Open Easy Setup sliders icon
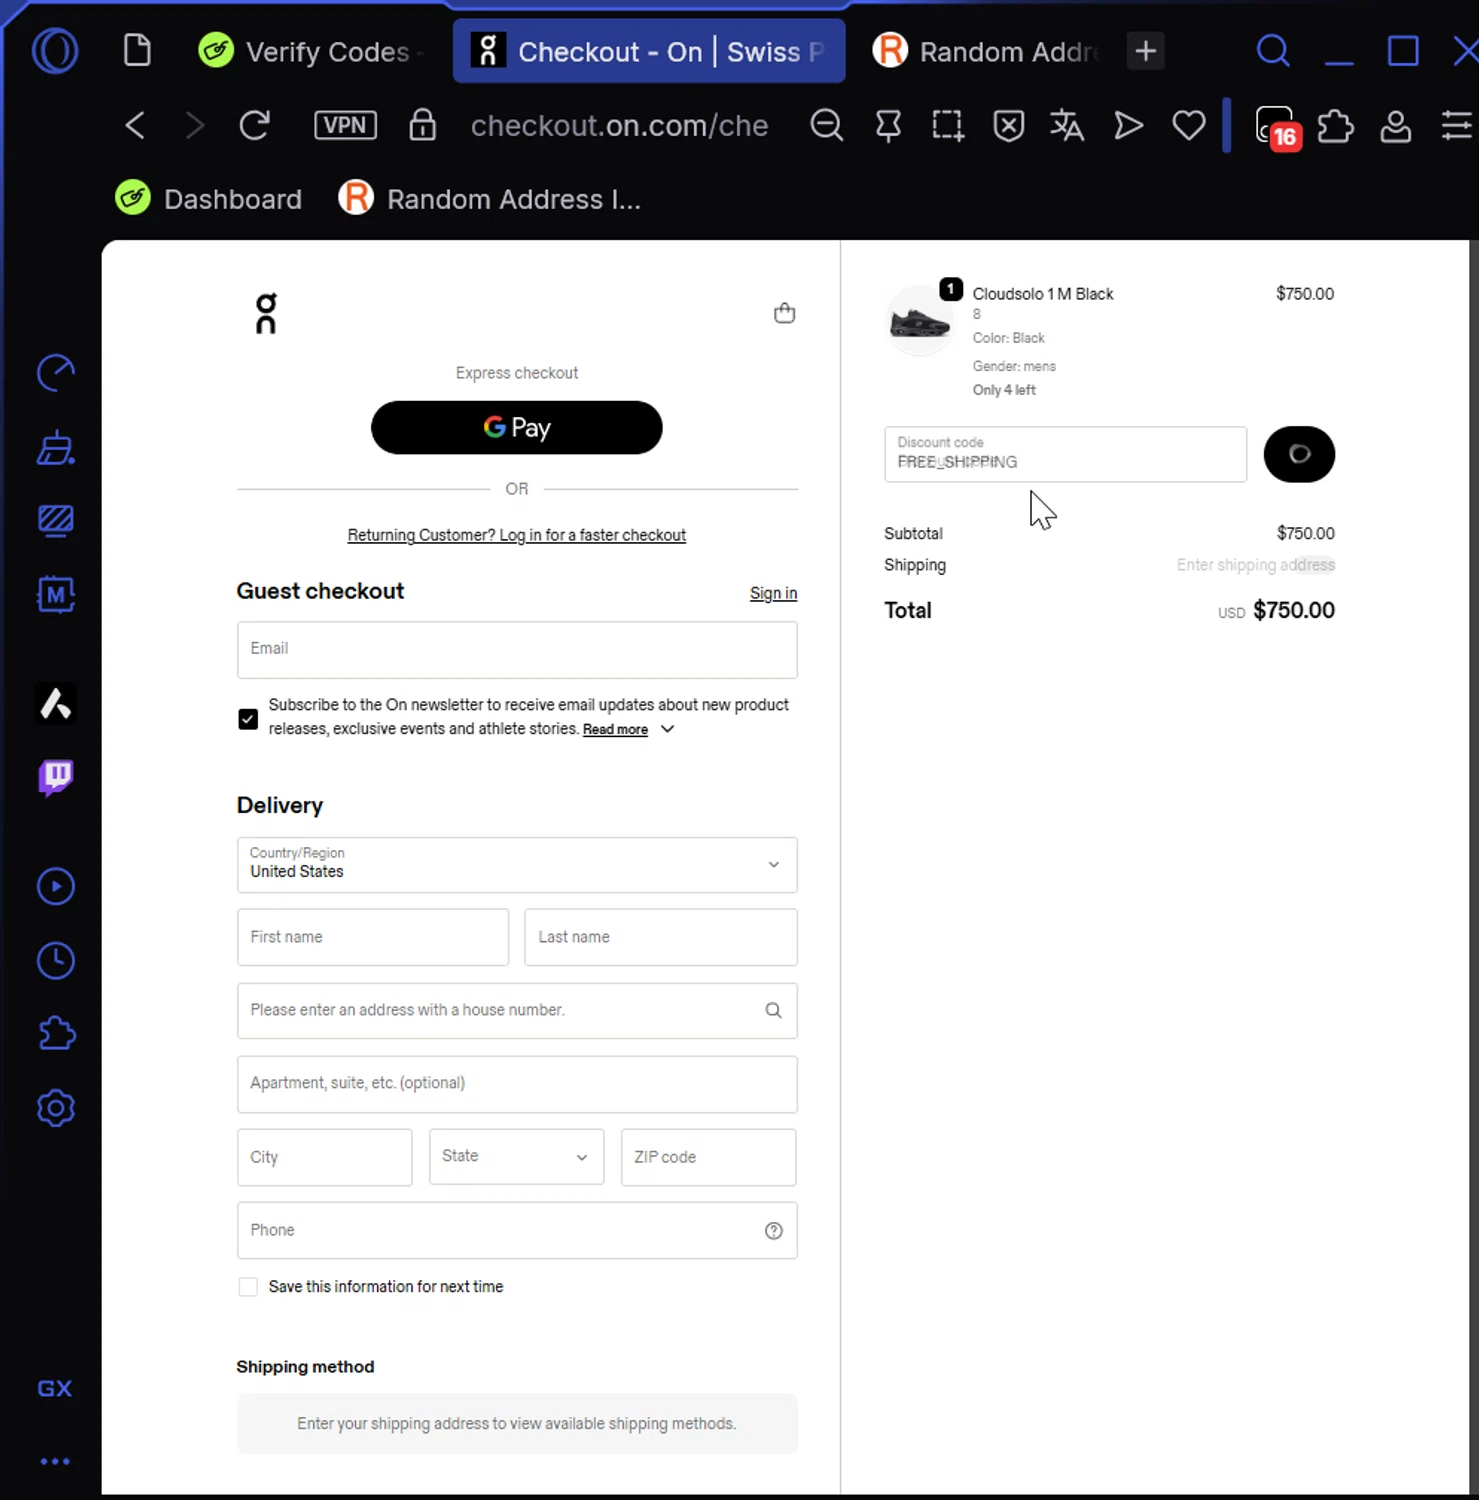Screen dimensions: 1479x1500 coord(1456,126)
